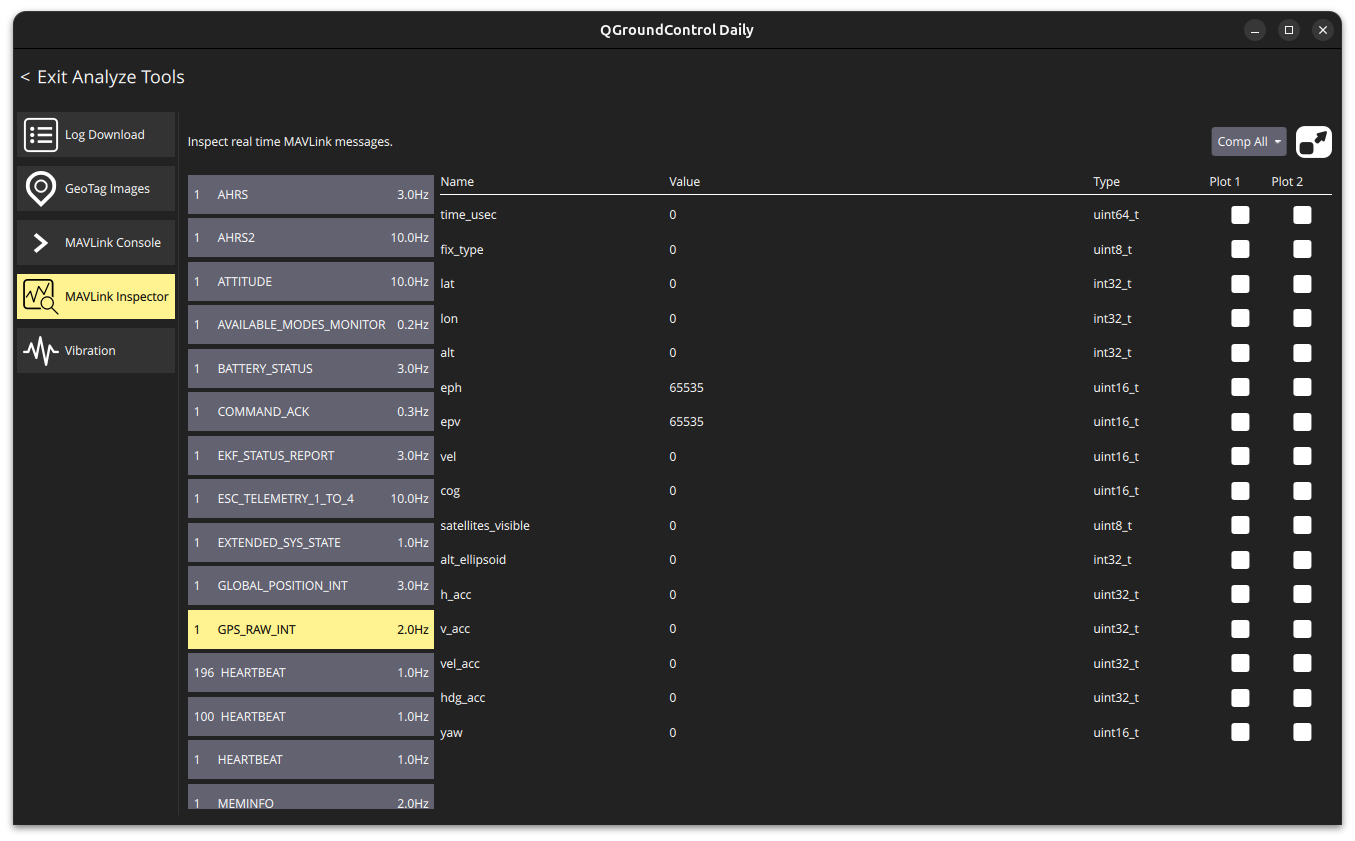Click the satellites_visible field name
This screenshot has width=1355, height=841.
[x=485, y=525]
